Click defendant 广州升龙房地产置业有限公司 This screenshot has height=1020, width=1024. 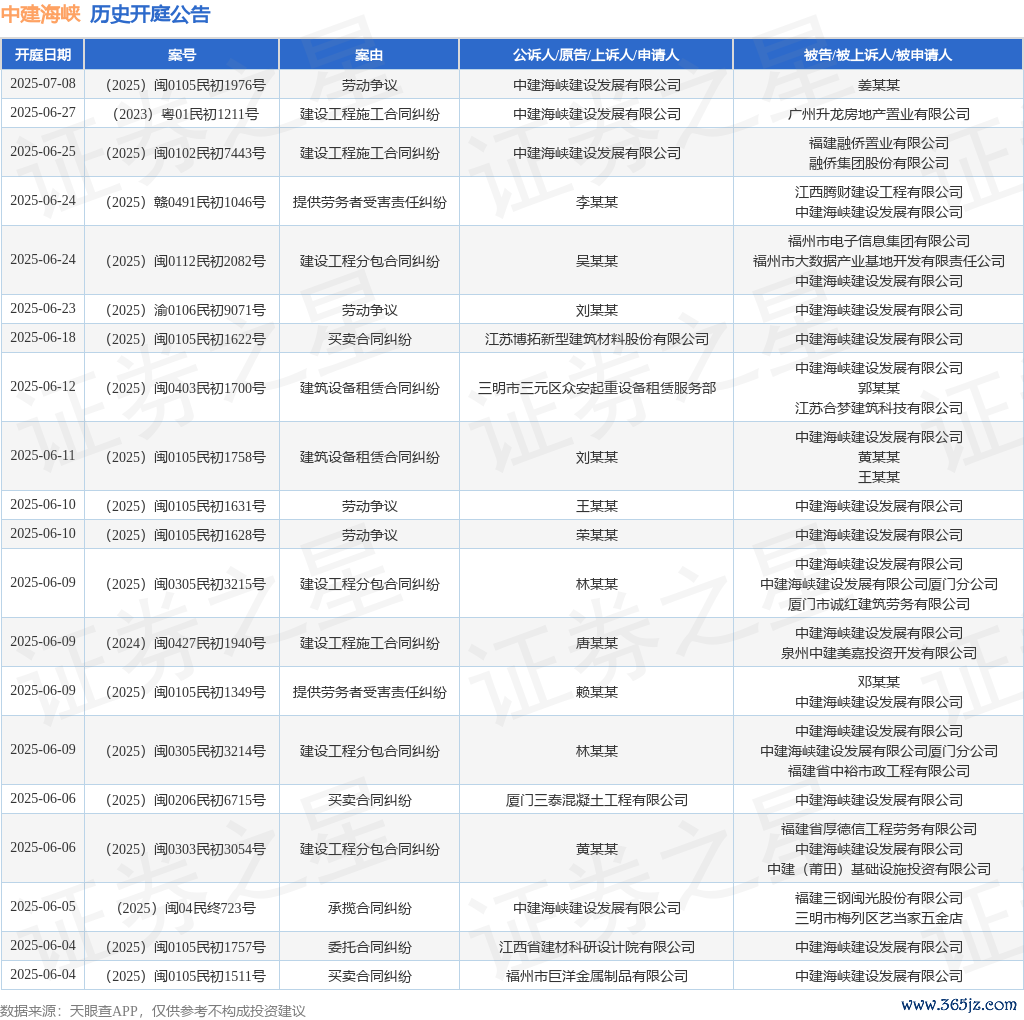(x=878, y=114)
